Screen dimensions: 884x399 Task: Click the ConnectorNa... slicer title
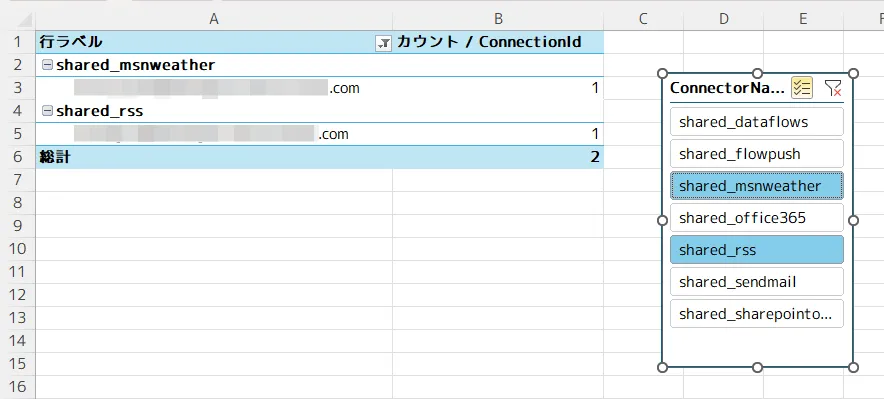(x=727, y=88)
